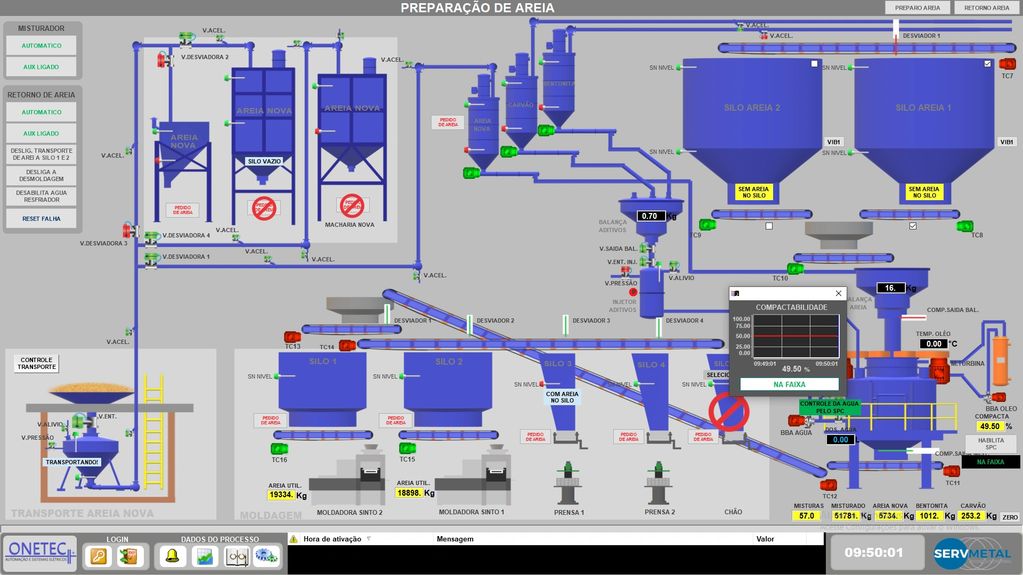Open the trend chart icon in Dados do Processo
1023x575 pixels.
pyautogui.click(x=204, y=556)
